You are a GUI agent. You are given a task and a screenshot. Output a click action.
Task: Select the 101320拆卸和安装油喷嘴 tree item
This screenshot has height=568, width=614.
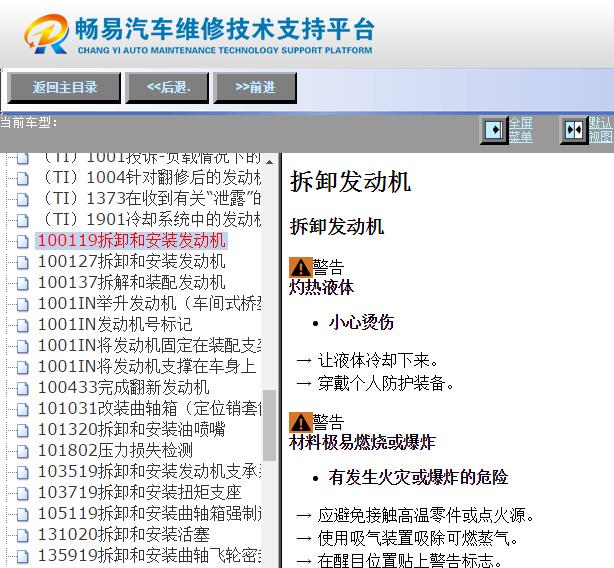(132, 429)
